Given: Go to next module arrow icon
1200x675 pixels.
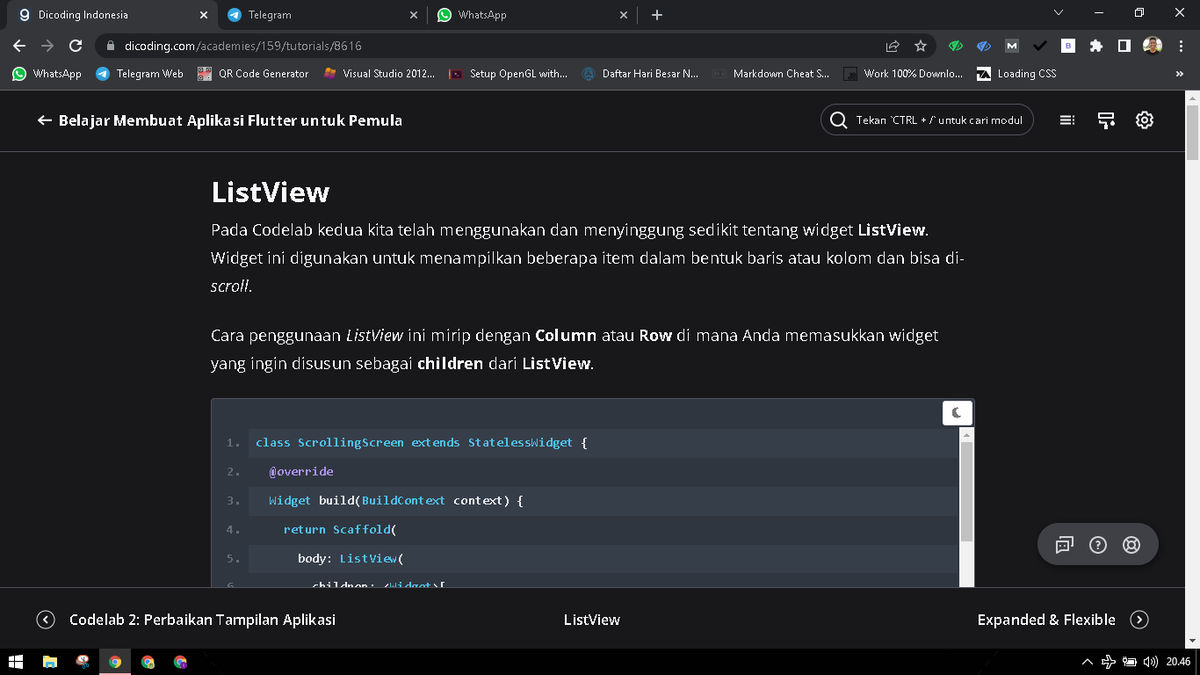Looking at the screenshot, I should 1139,619.
